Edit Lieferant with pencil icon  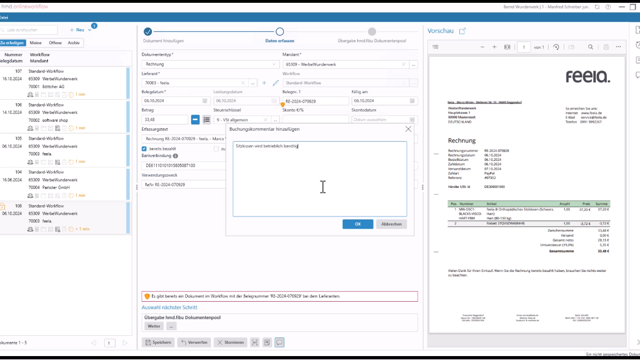pos(276,83)
